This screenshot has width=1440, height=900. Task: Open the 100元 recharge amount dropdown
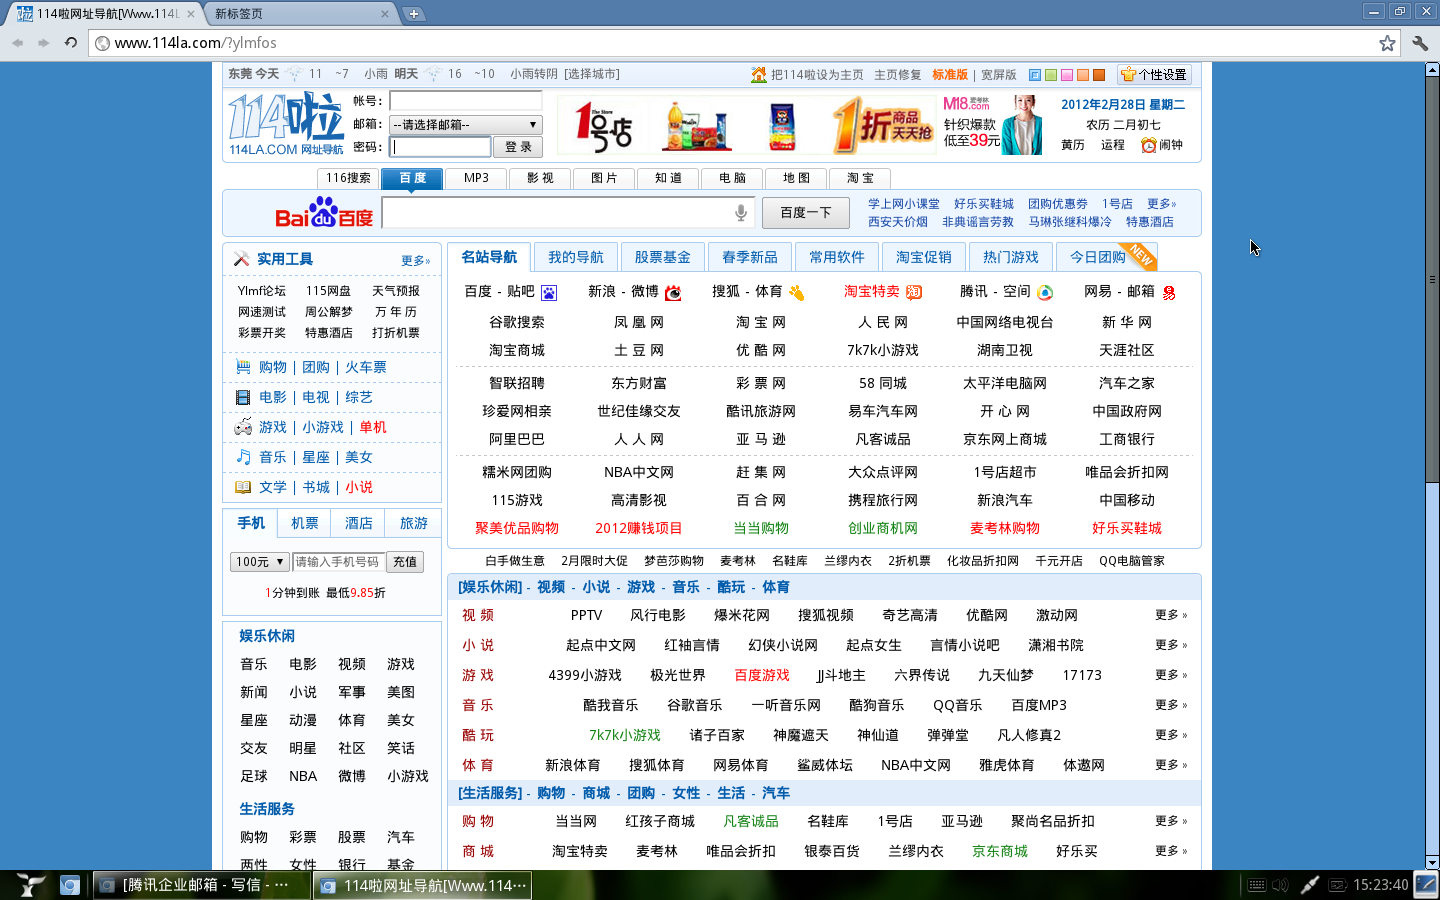click(260, 562)
